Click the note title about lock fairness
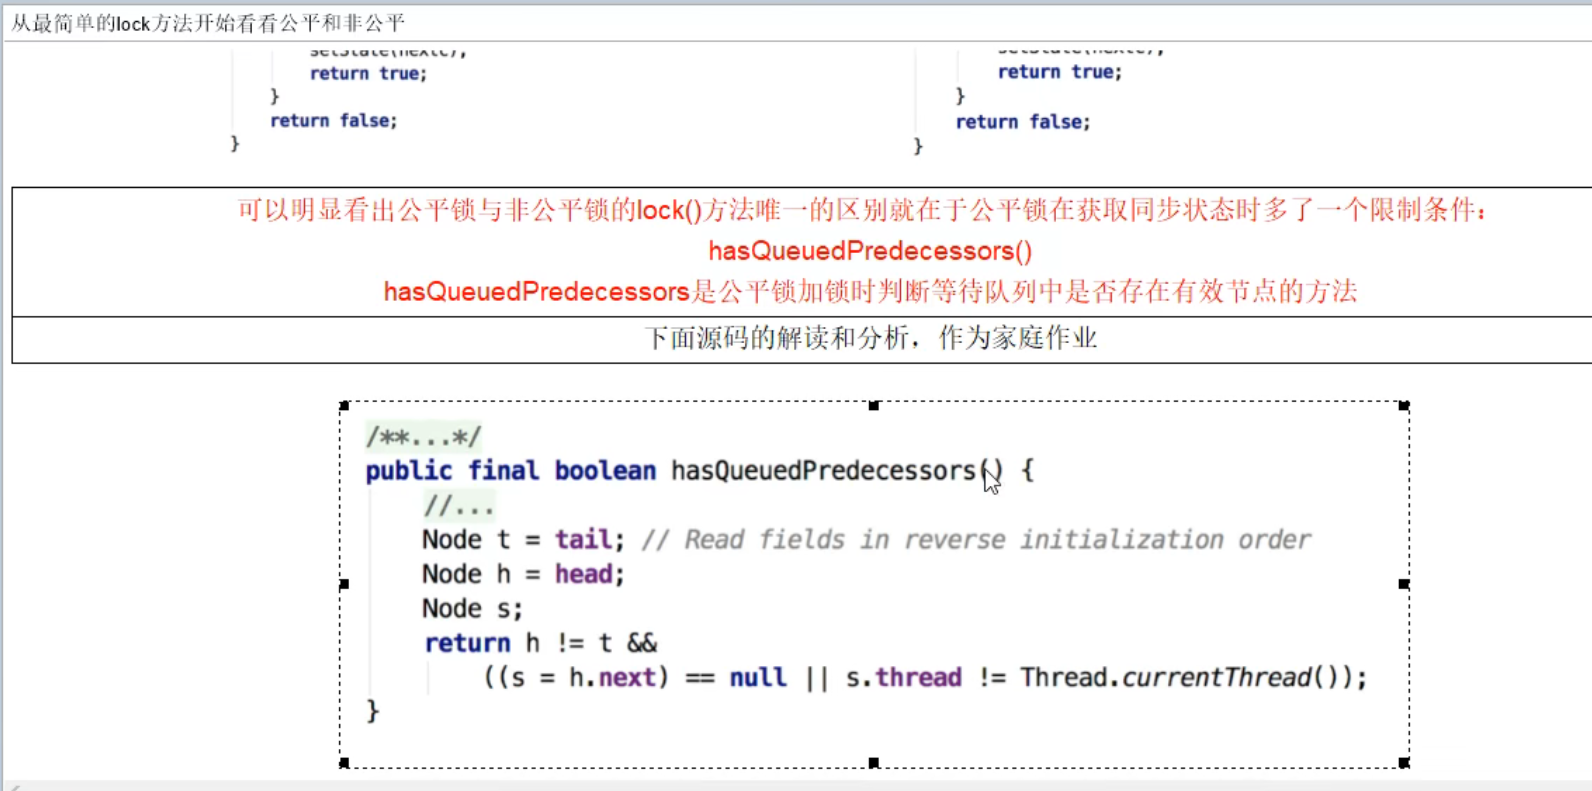 point(208,23)
